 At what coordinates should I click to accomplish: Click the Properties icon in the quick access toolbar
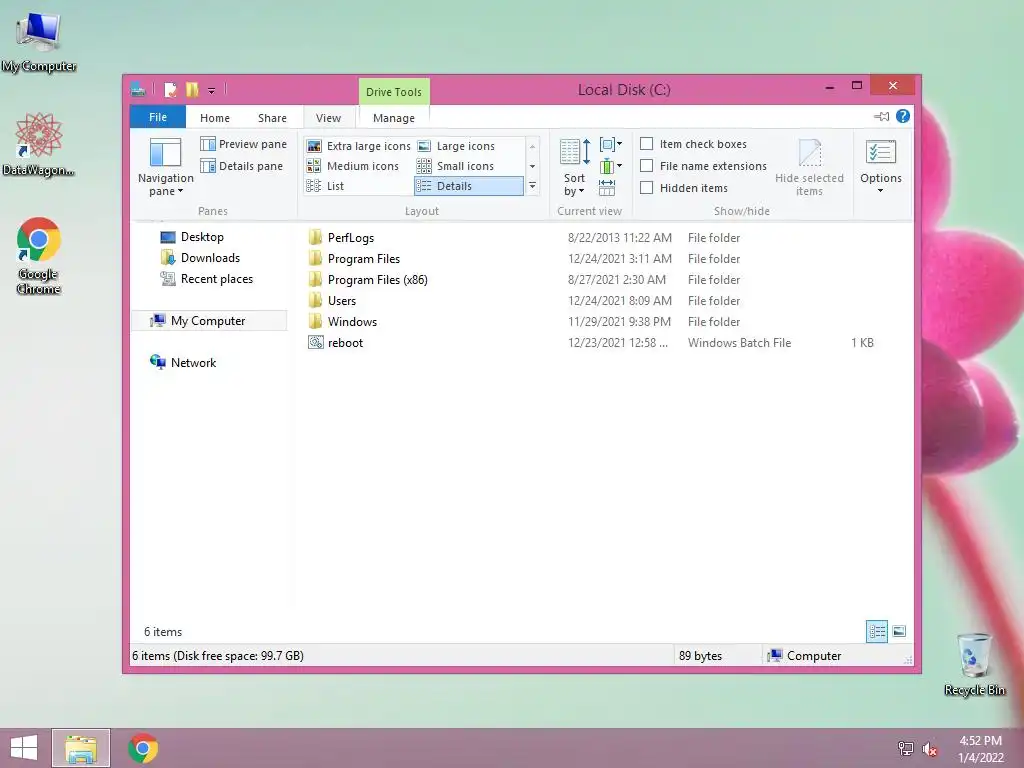pyautogui.click(x=170, y=89)
